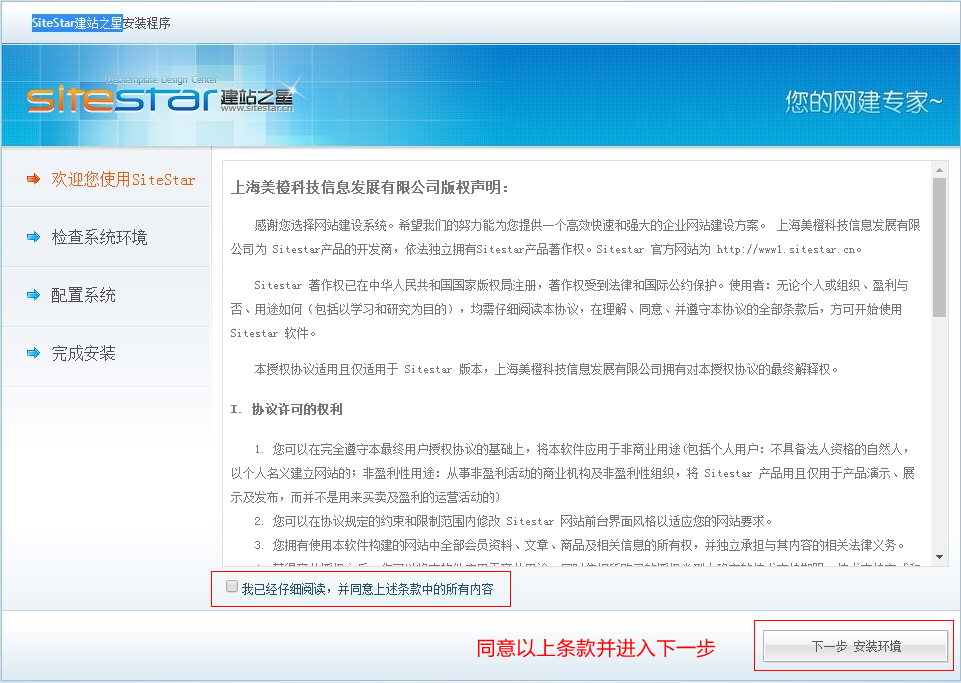Go to the 检查系统环境 step

(x=99, y=238)
